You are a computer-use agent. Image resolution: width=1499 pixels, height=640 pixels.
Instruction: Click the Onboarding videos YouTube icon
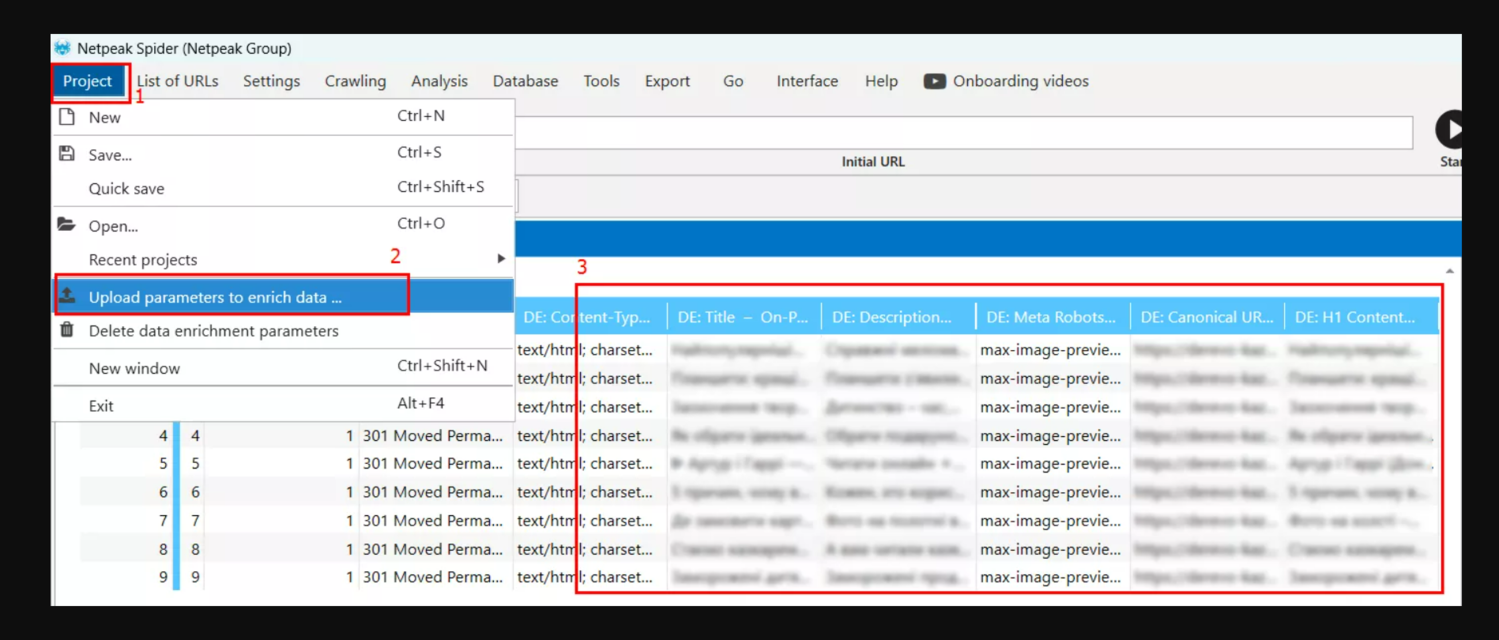pos(934,81)
